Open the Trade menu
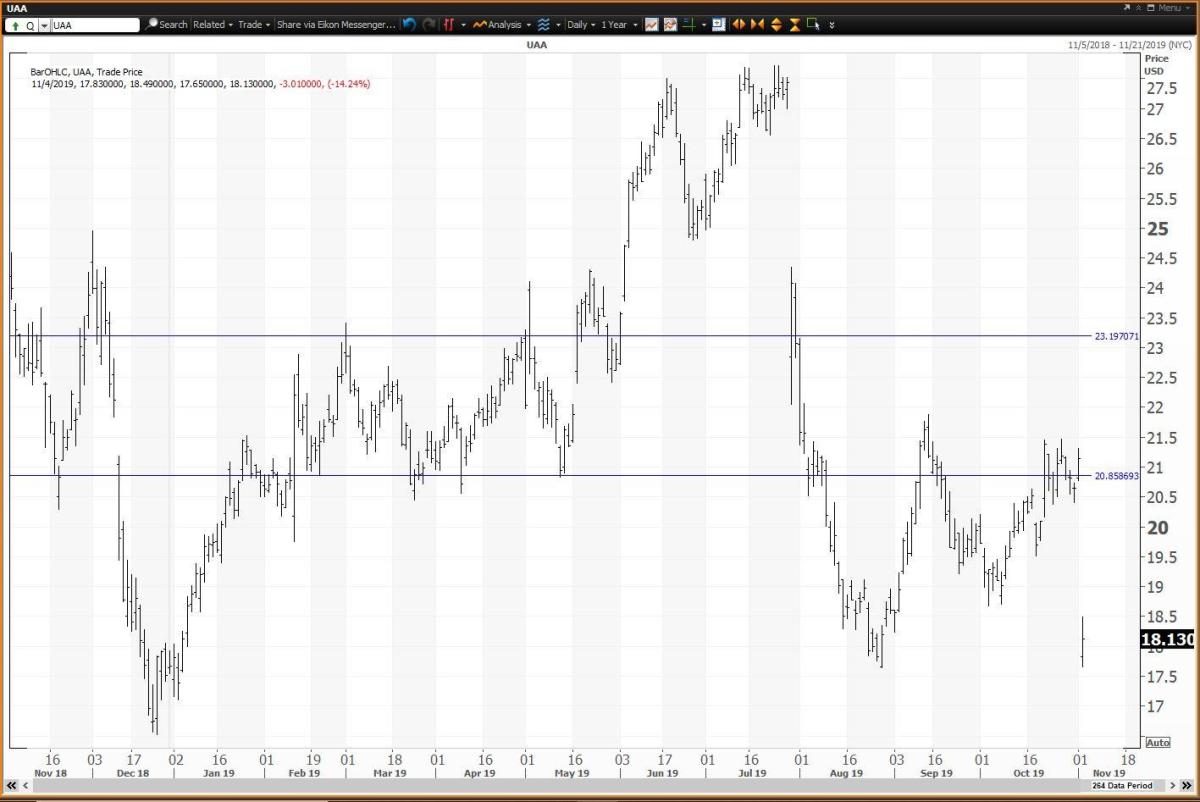Image resolution: width=1200 pixels, height=802 pixels. click(x=253, y=24)
